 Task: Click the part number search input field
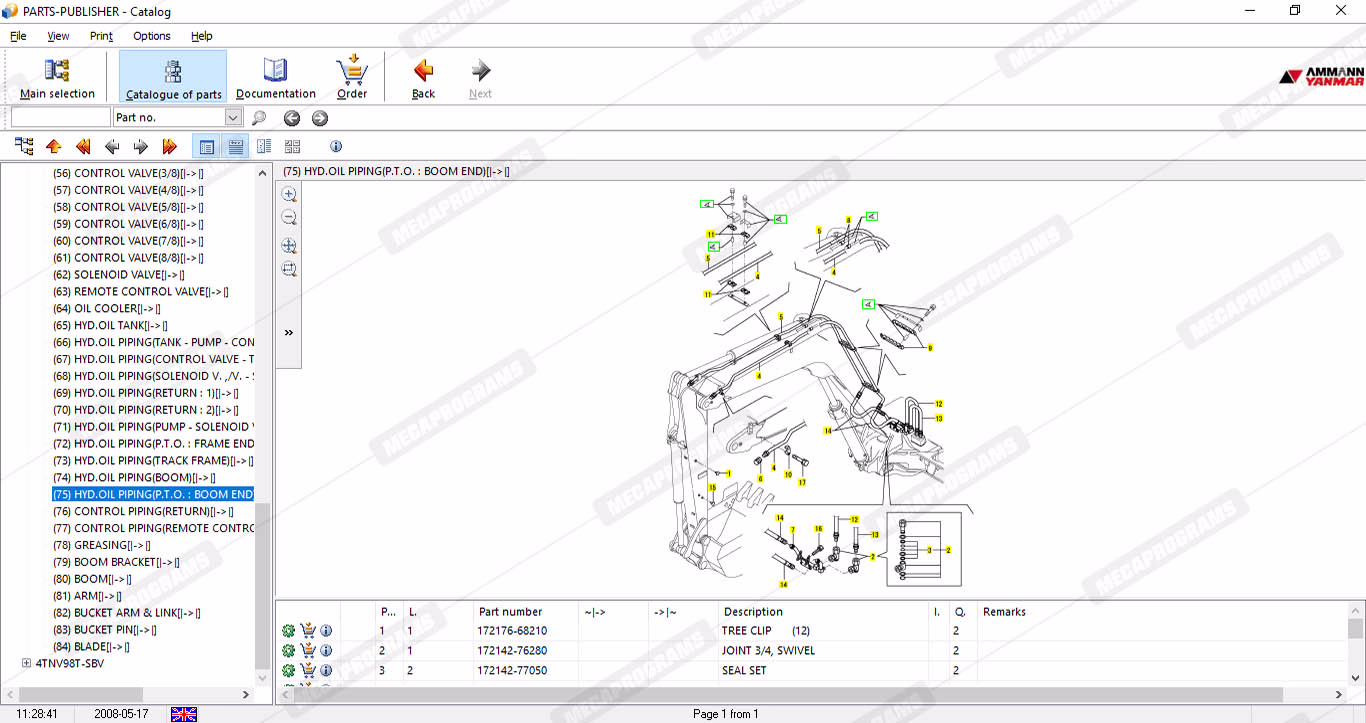pyautogui.click(x=60, y=118)
